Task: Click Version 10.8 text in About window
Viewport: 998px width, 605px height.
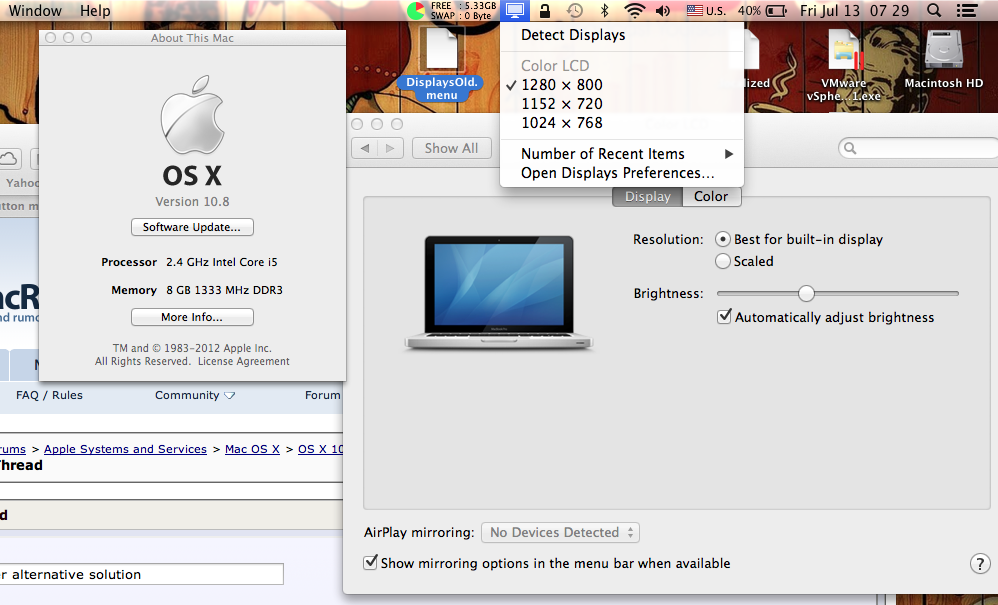Action: coord(192,202)
